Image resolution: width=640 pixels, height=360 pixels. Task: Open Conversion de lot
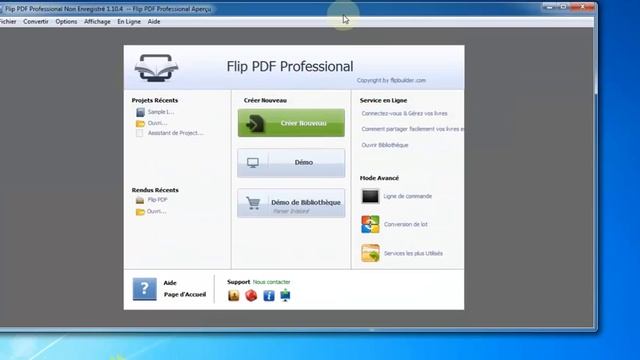pyautogui.click(x=406, y=224)
